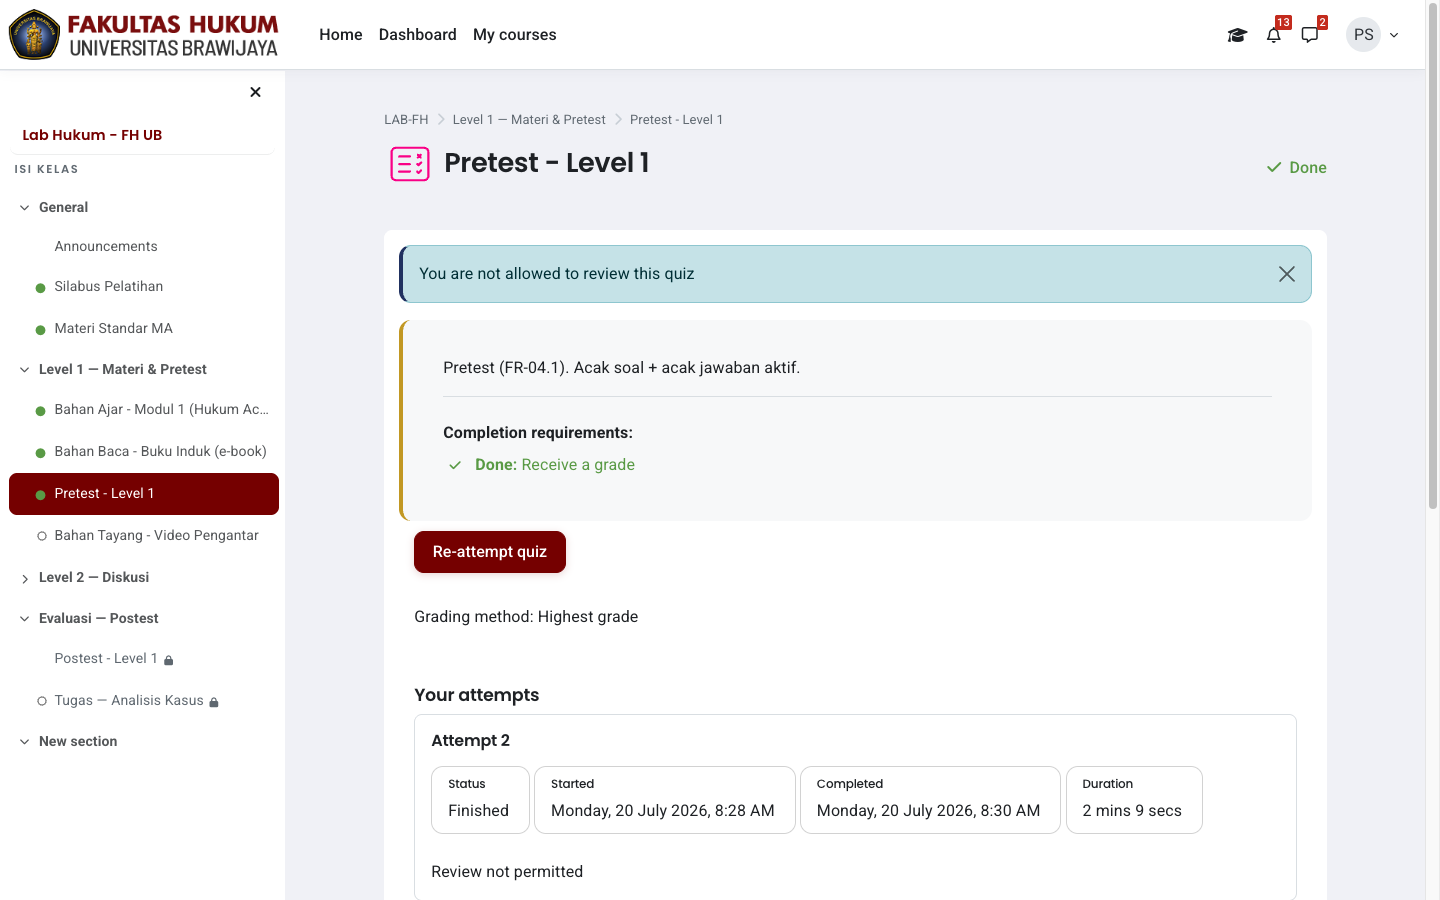Screen dimensions: 1440x900
Task: Go to the Dashboard menu item
Action: (418, 35)
